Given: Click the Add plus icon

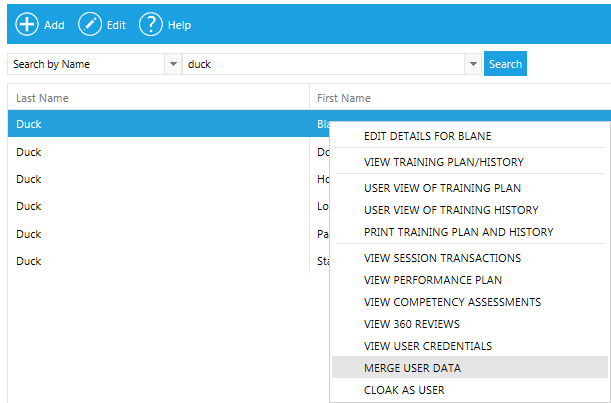Looking at the screenshot, I should pyautogui.click(x=27, y=24).
